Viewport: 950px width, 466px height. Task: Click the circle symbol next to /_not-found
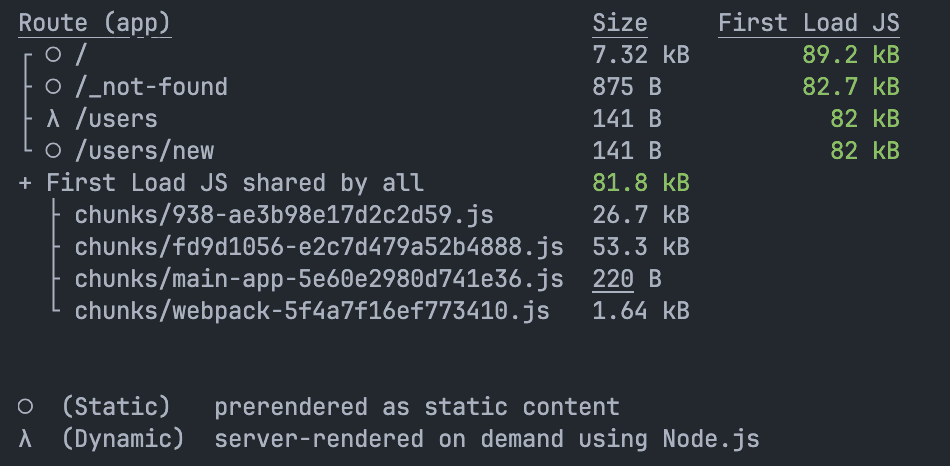pos(53,87)
